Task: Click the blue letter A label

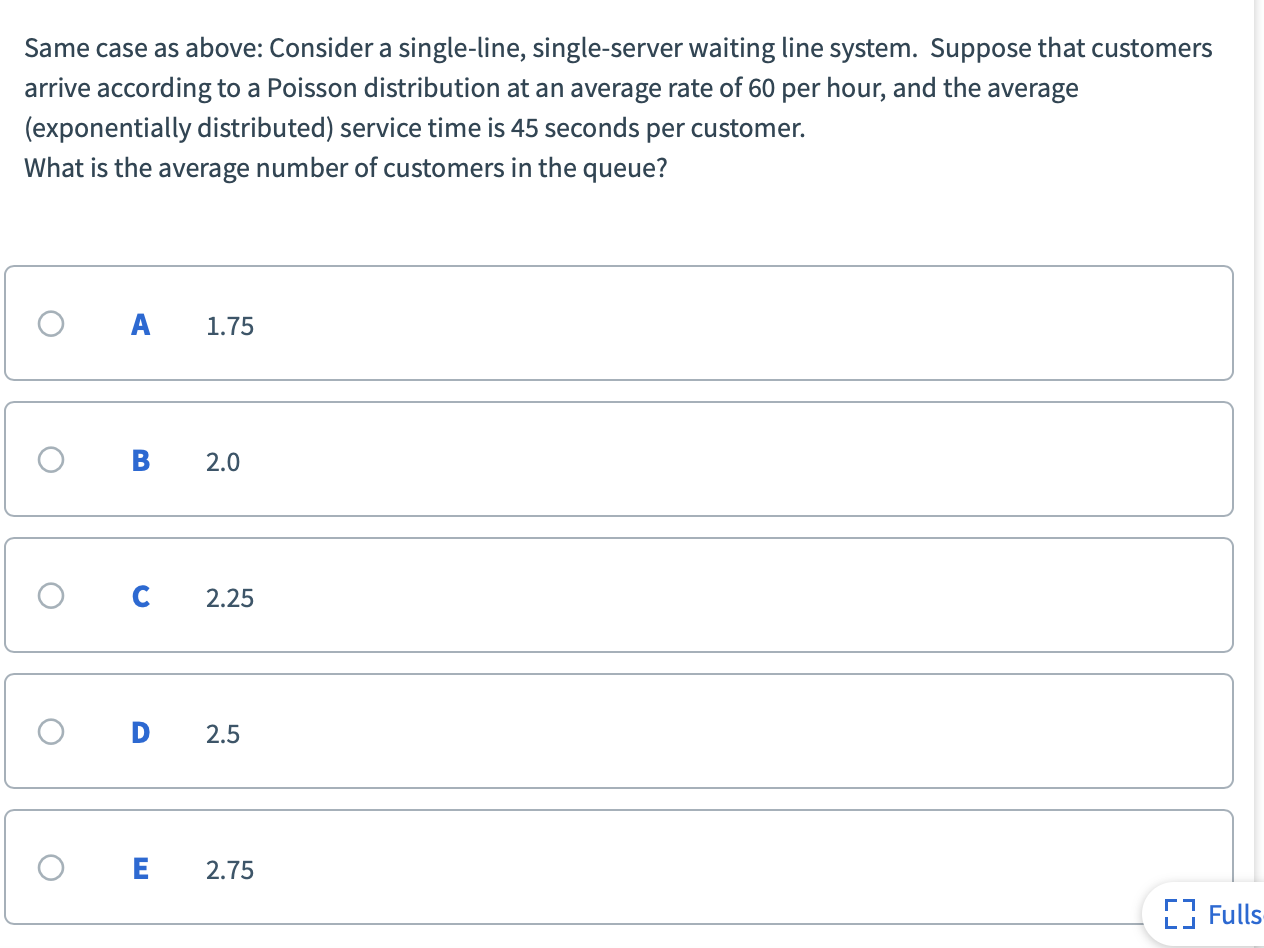Action: pos(140,323)
